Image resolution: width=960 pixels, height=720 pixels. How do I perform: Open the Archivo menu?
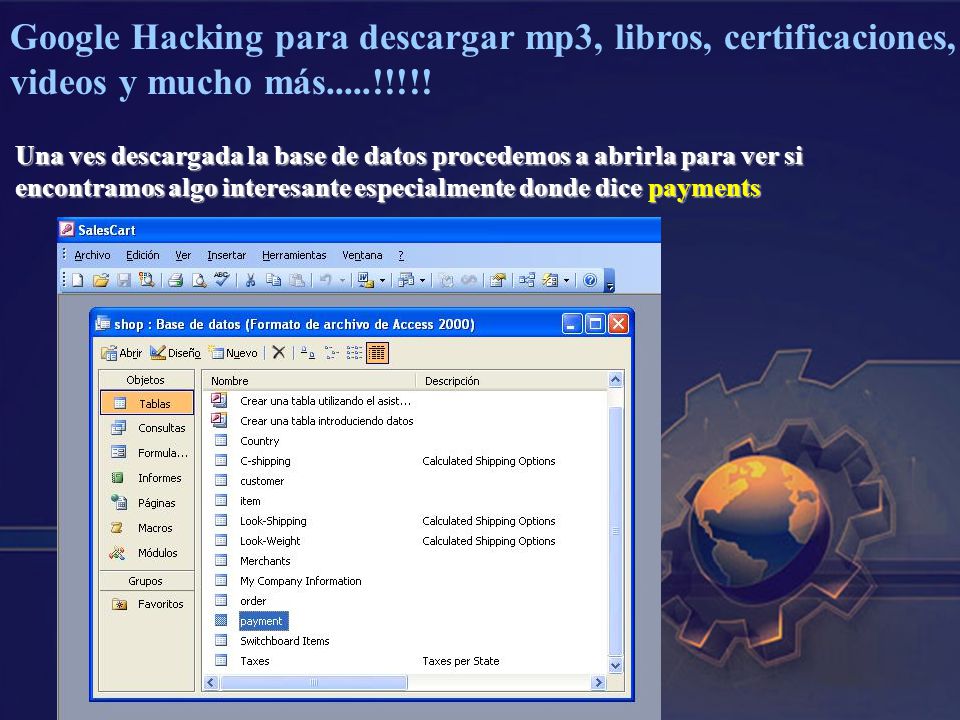(92, 255)
